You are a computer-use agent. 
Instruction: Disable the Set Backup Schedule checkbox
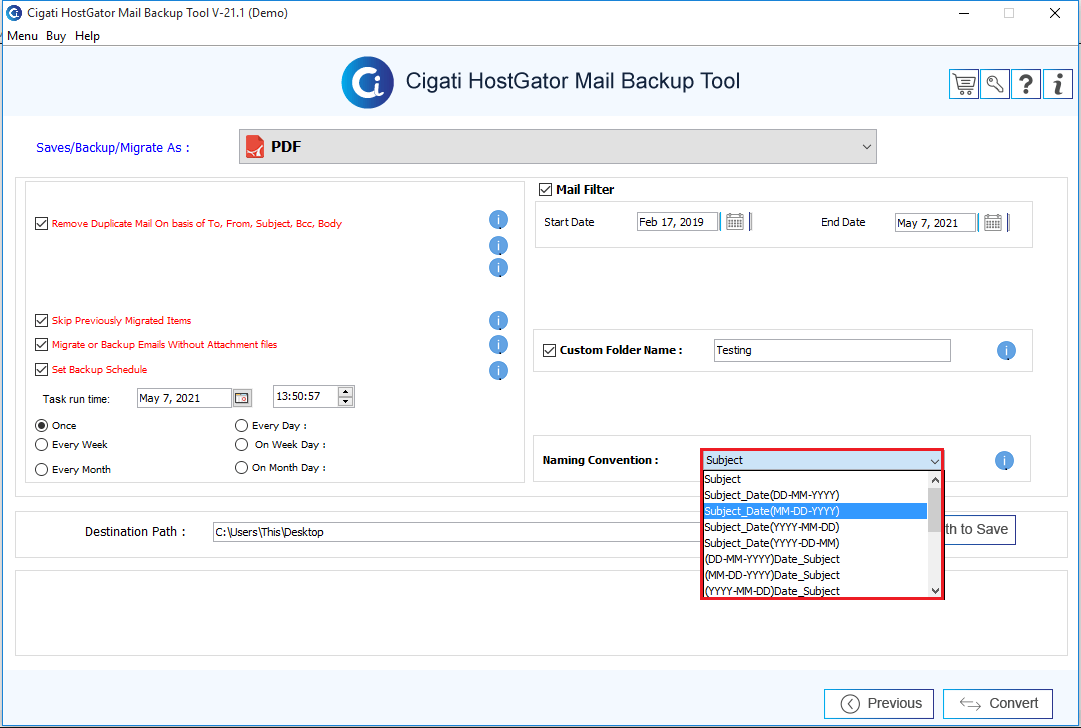tap(41, 370)
